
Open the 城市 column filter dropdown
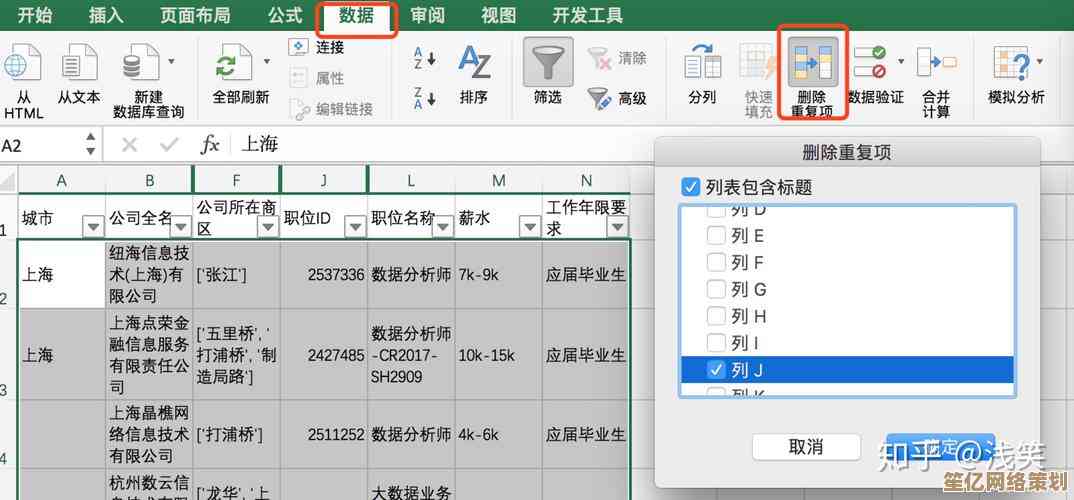point(92,226)
